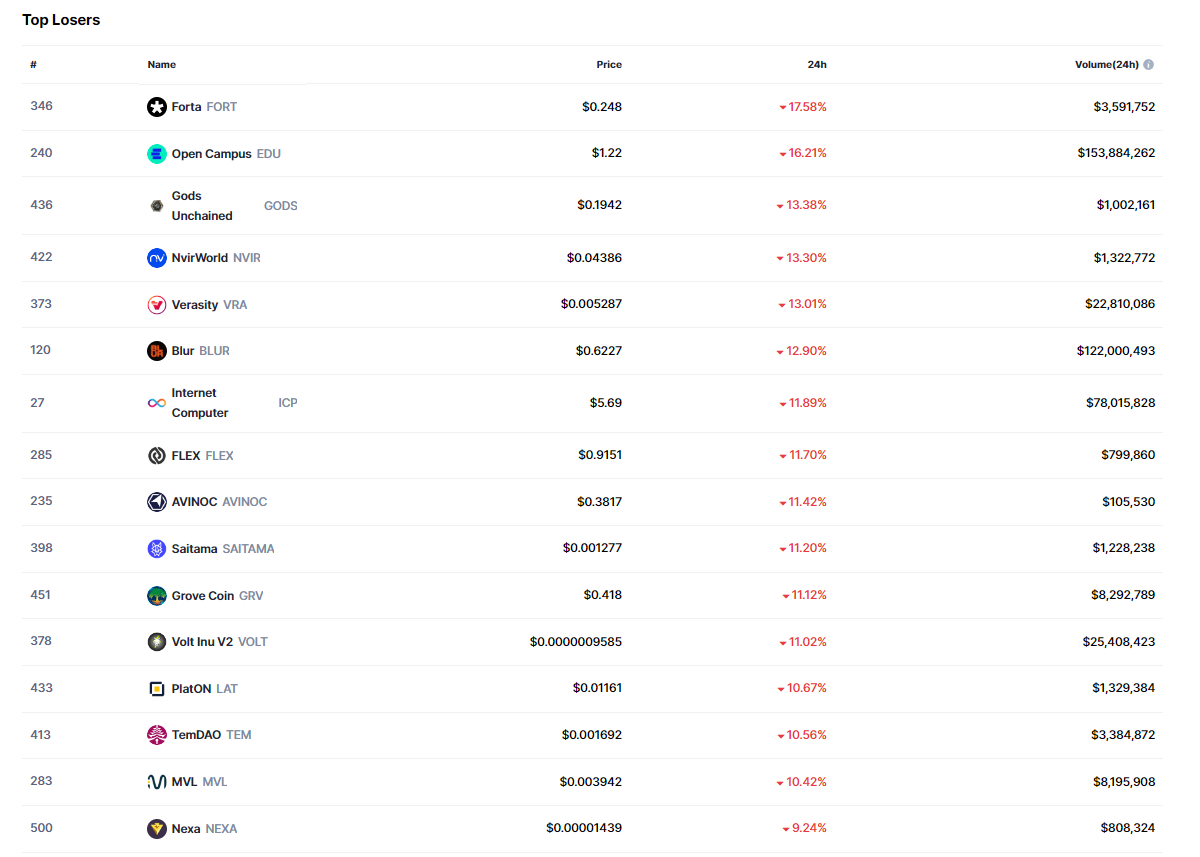Image resolution: width=1200 pixels, height=857 pixels.
Task: Open the Gods Unchained coin page
Action: [x=202, y=206]
